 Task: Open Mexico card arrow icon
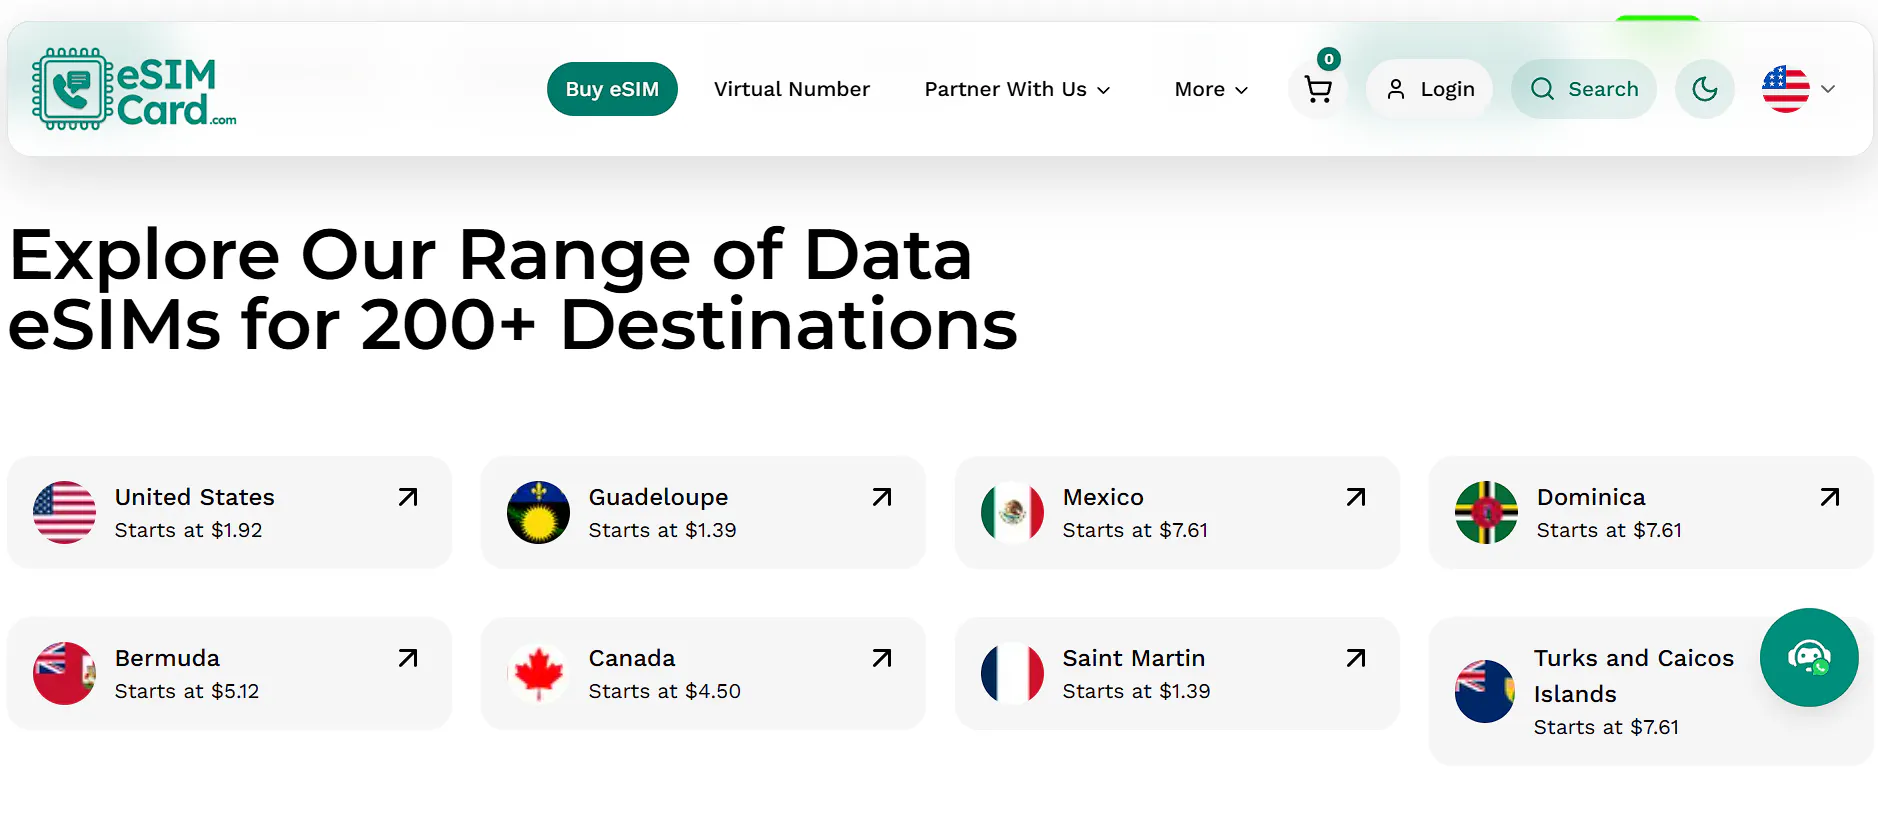tap(1356, 497)
